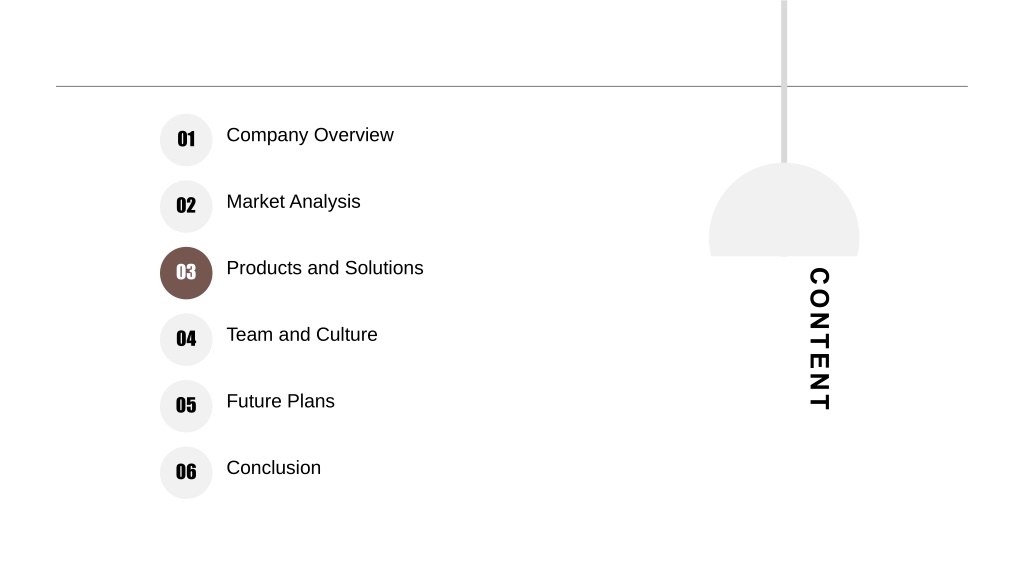
Task: Jump to Future Plans
Action: coord(280,402)
